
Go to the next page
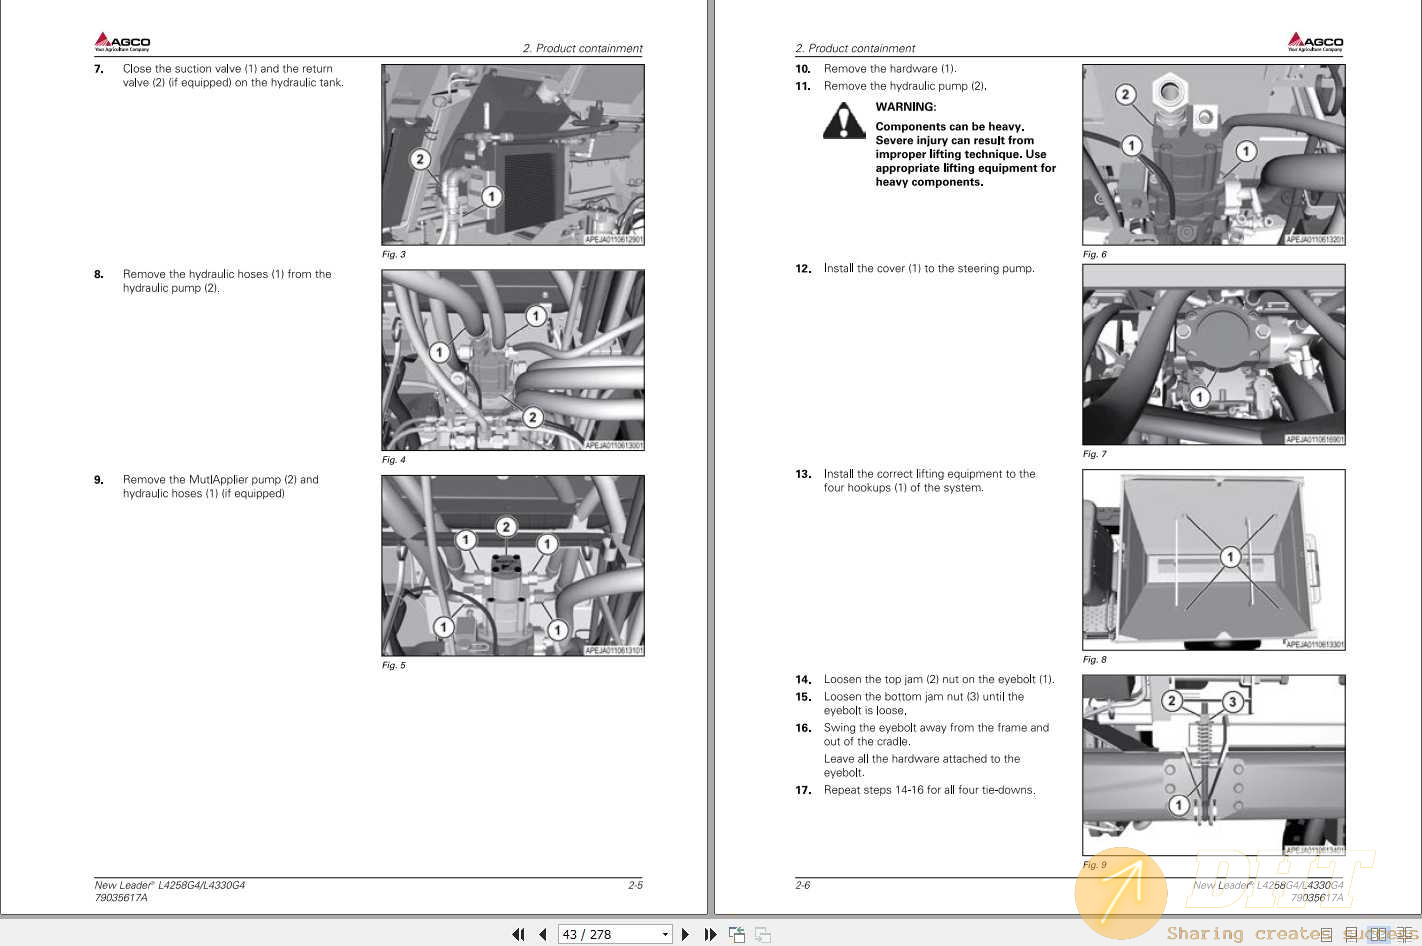pyautogui.click(x=685, y=934)
